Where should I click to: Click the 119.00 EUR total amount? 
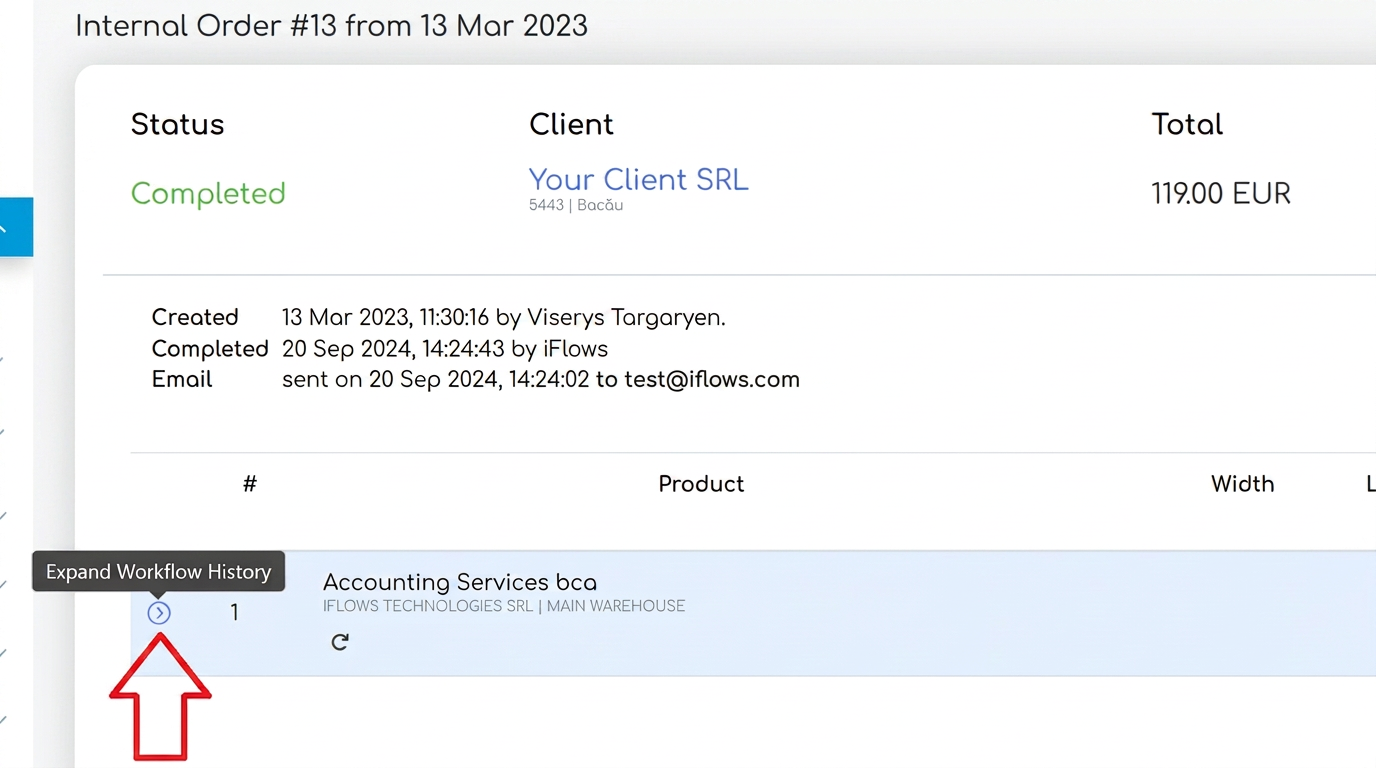click(x=1221, y=193)
